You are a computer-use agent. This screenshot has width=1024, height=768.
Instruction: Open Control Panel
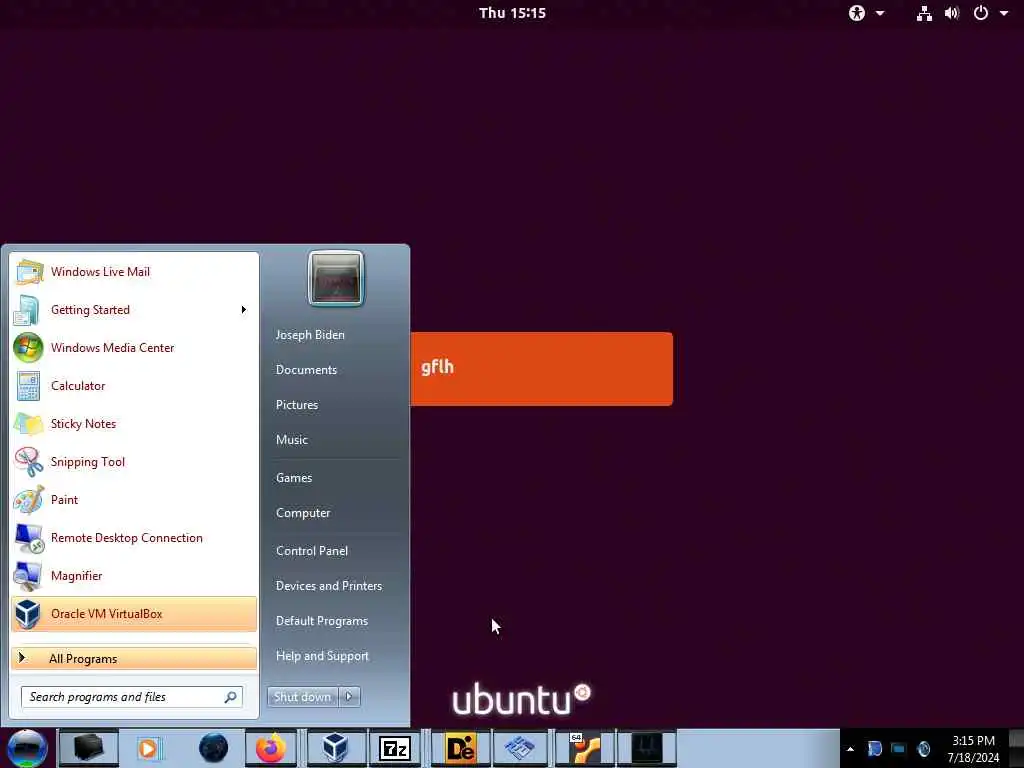tap(312, 551)
